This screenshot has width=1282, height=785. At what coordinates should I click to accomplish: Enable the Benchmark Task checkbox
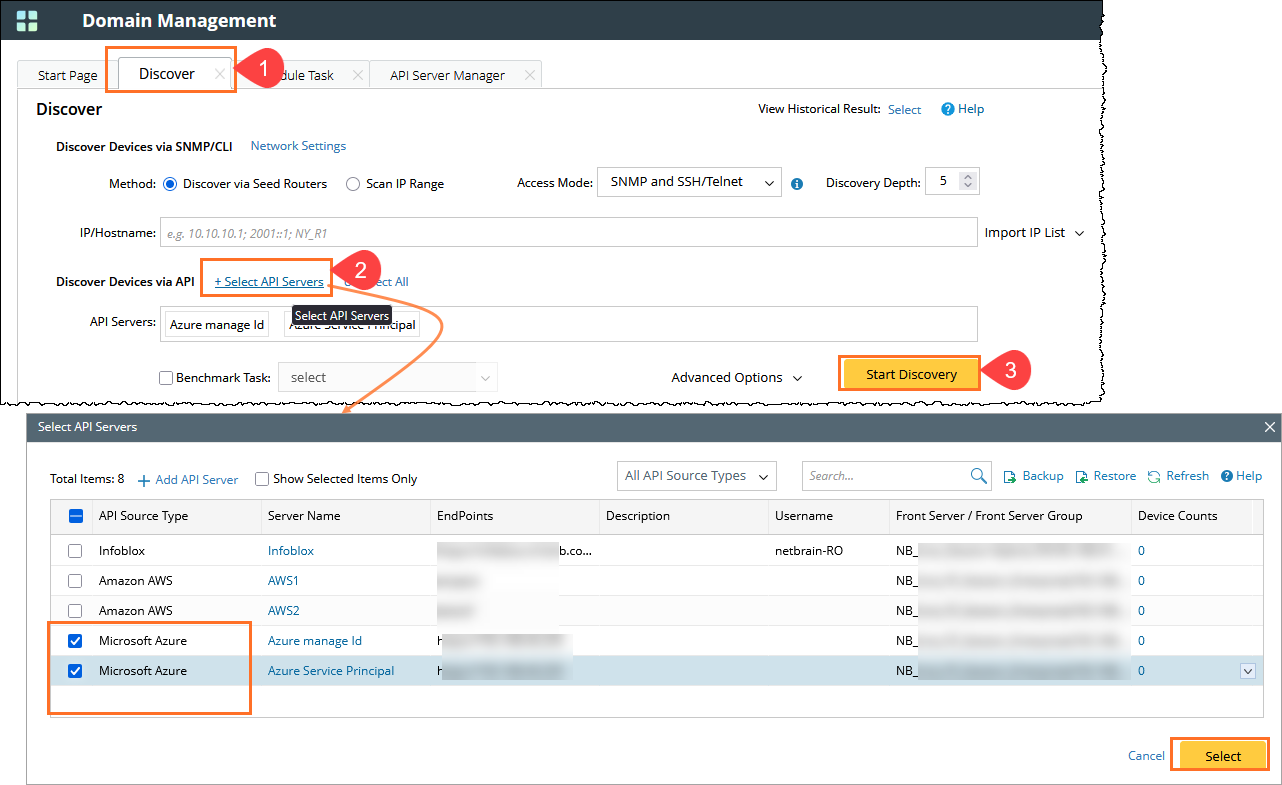tap(166, 378)
